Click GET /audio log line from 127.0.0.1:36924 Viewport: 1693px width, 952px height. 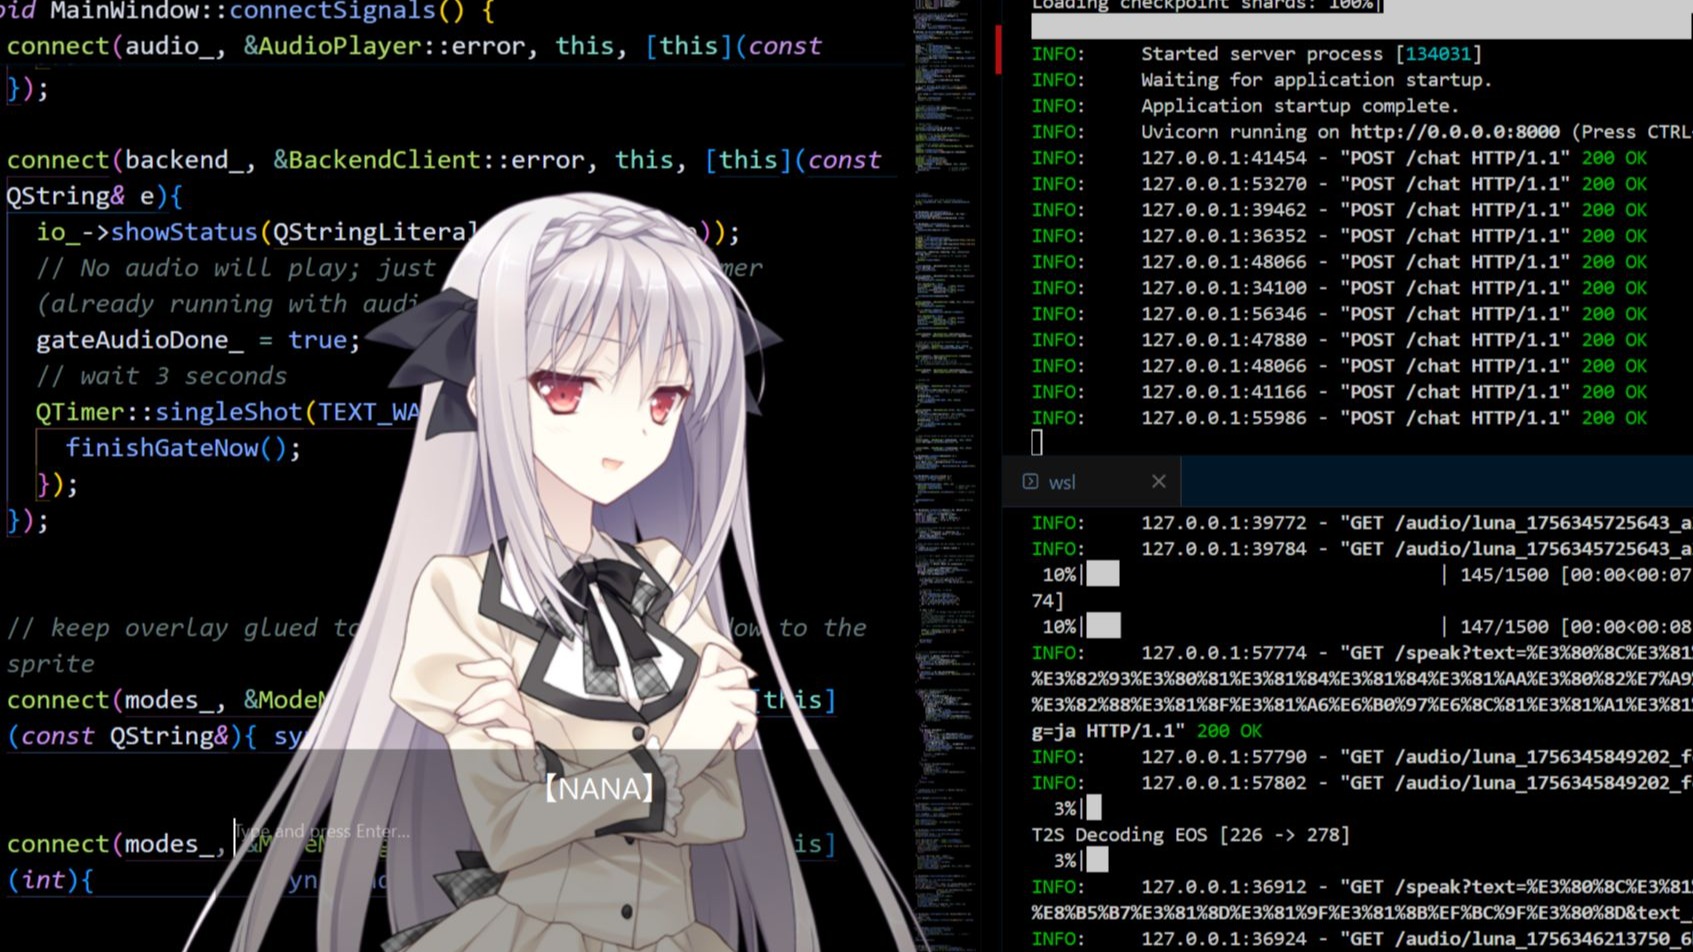point(1362,939)
